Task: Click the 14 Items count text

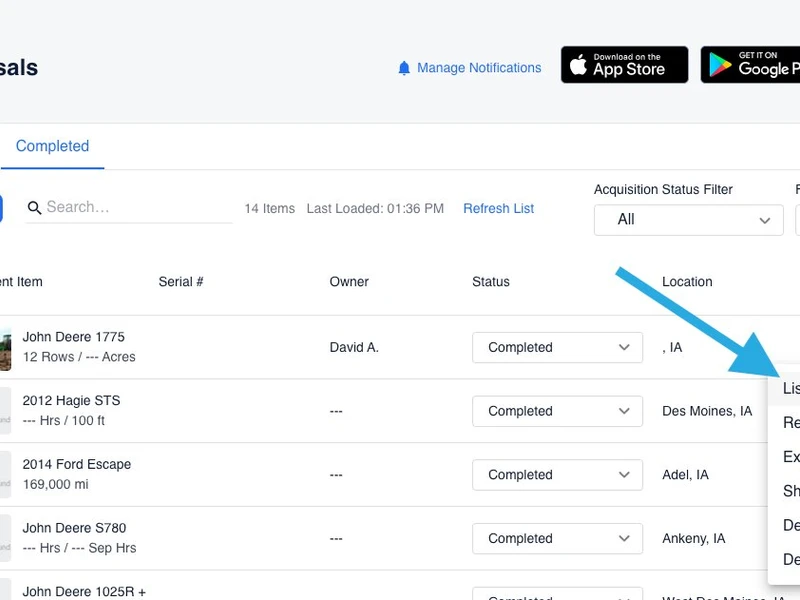Action: 269,209
